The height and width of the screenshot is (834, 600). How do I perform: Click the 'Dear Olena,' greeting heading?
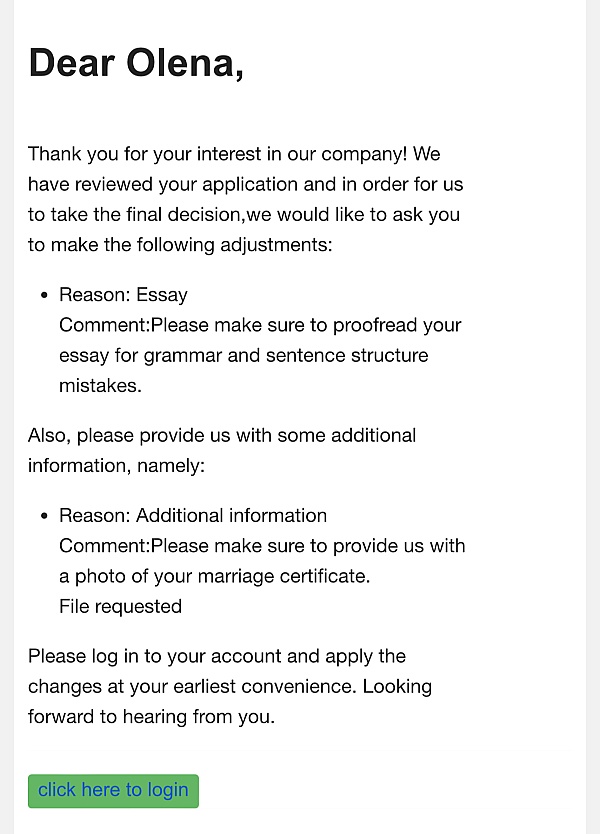coord(136,63)
